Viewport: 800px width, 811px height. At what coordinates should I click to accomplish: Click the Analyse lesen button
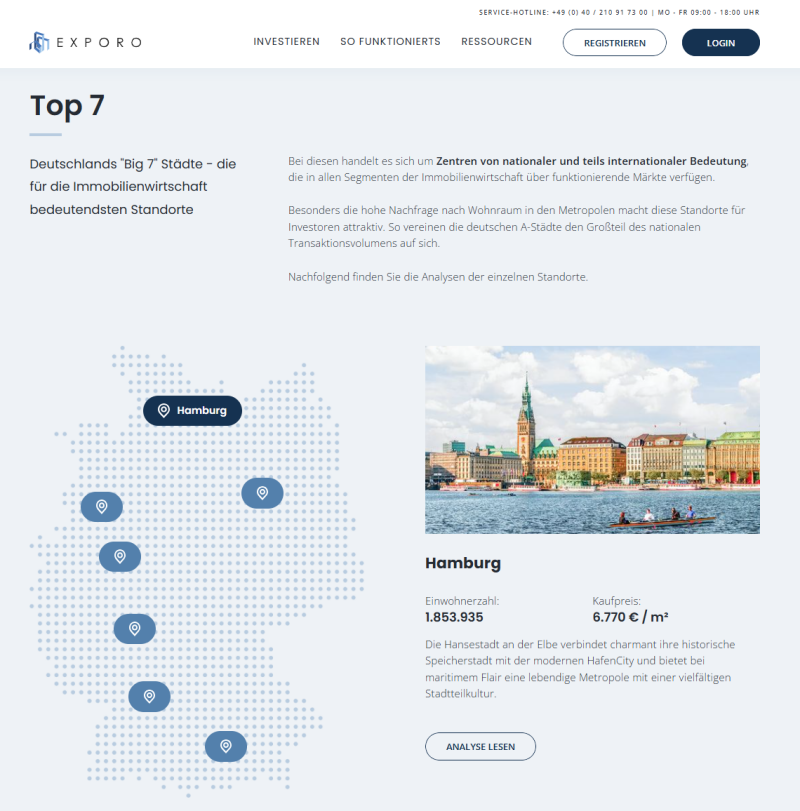tap(480, 746)
